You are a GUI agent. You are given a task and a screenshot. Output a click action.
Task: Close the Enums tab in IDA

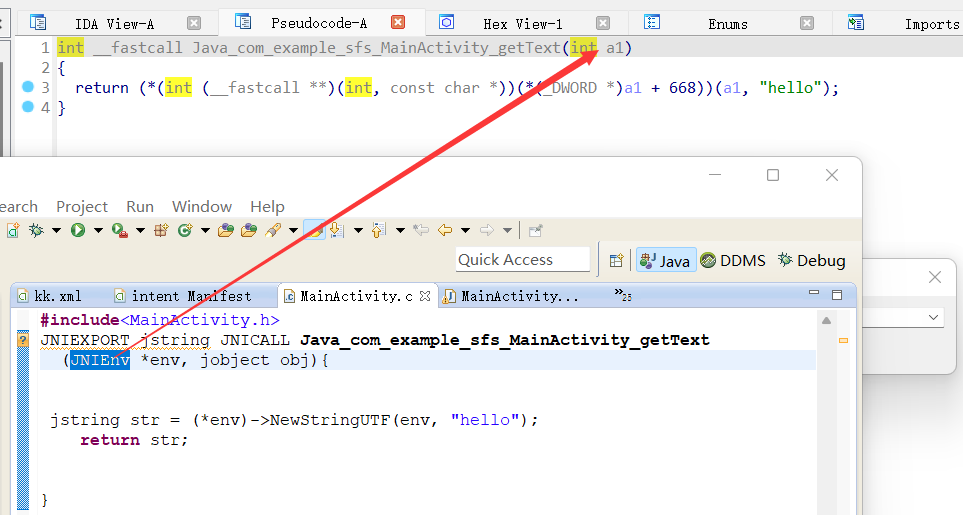coord(807,23)
